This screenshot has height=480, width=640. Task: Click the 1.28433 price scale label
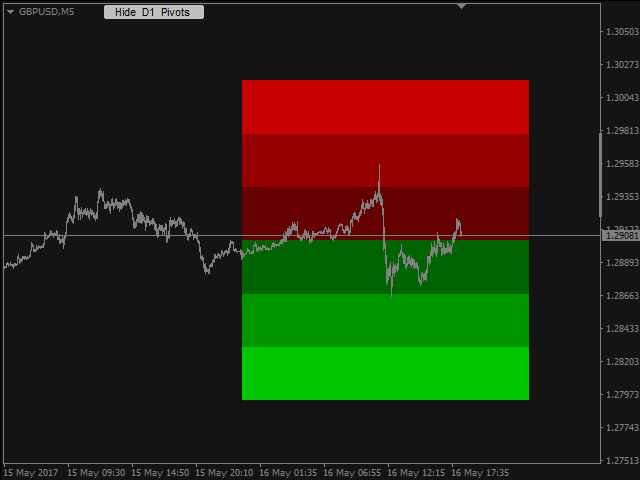tap(622, 329)
